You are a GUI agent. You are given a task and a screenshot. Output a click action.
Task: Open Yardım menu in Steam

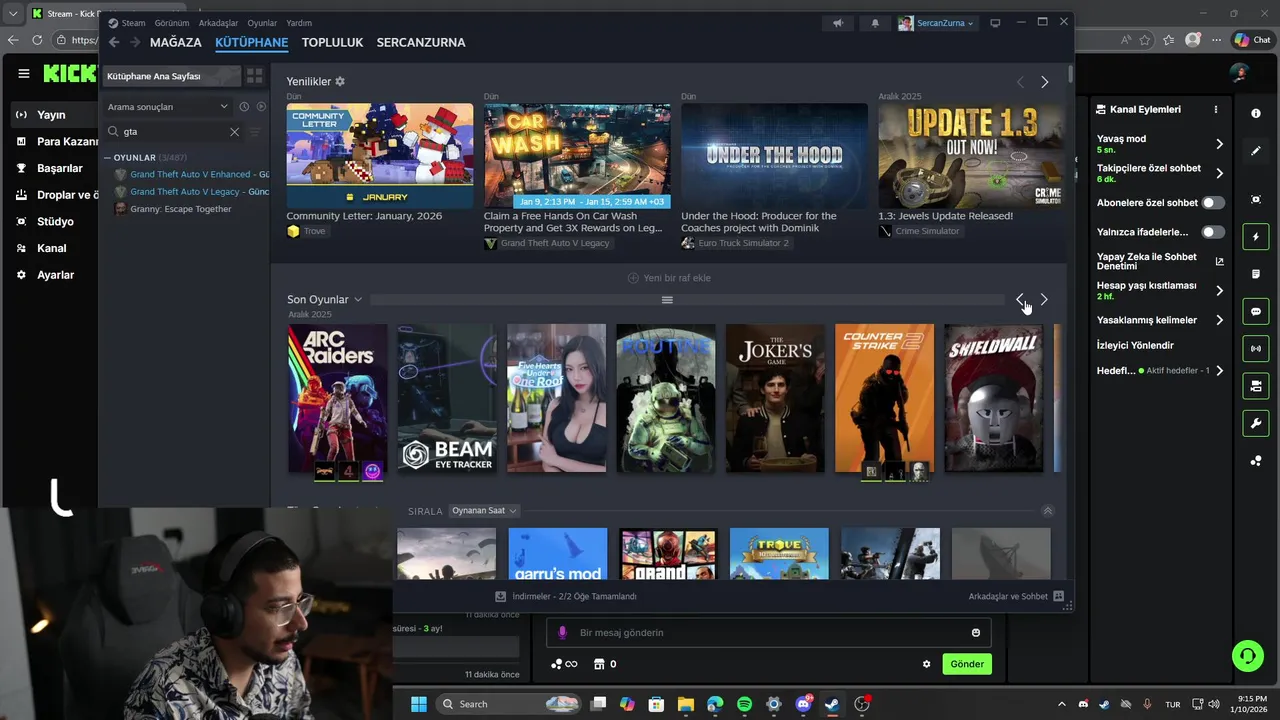click(x=299, y=23)
